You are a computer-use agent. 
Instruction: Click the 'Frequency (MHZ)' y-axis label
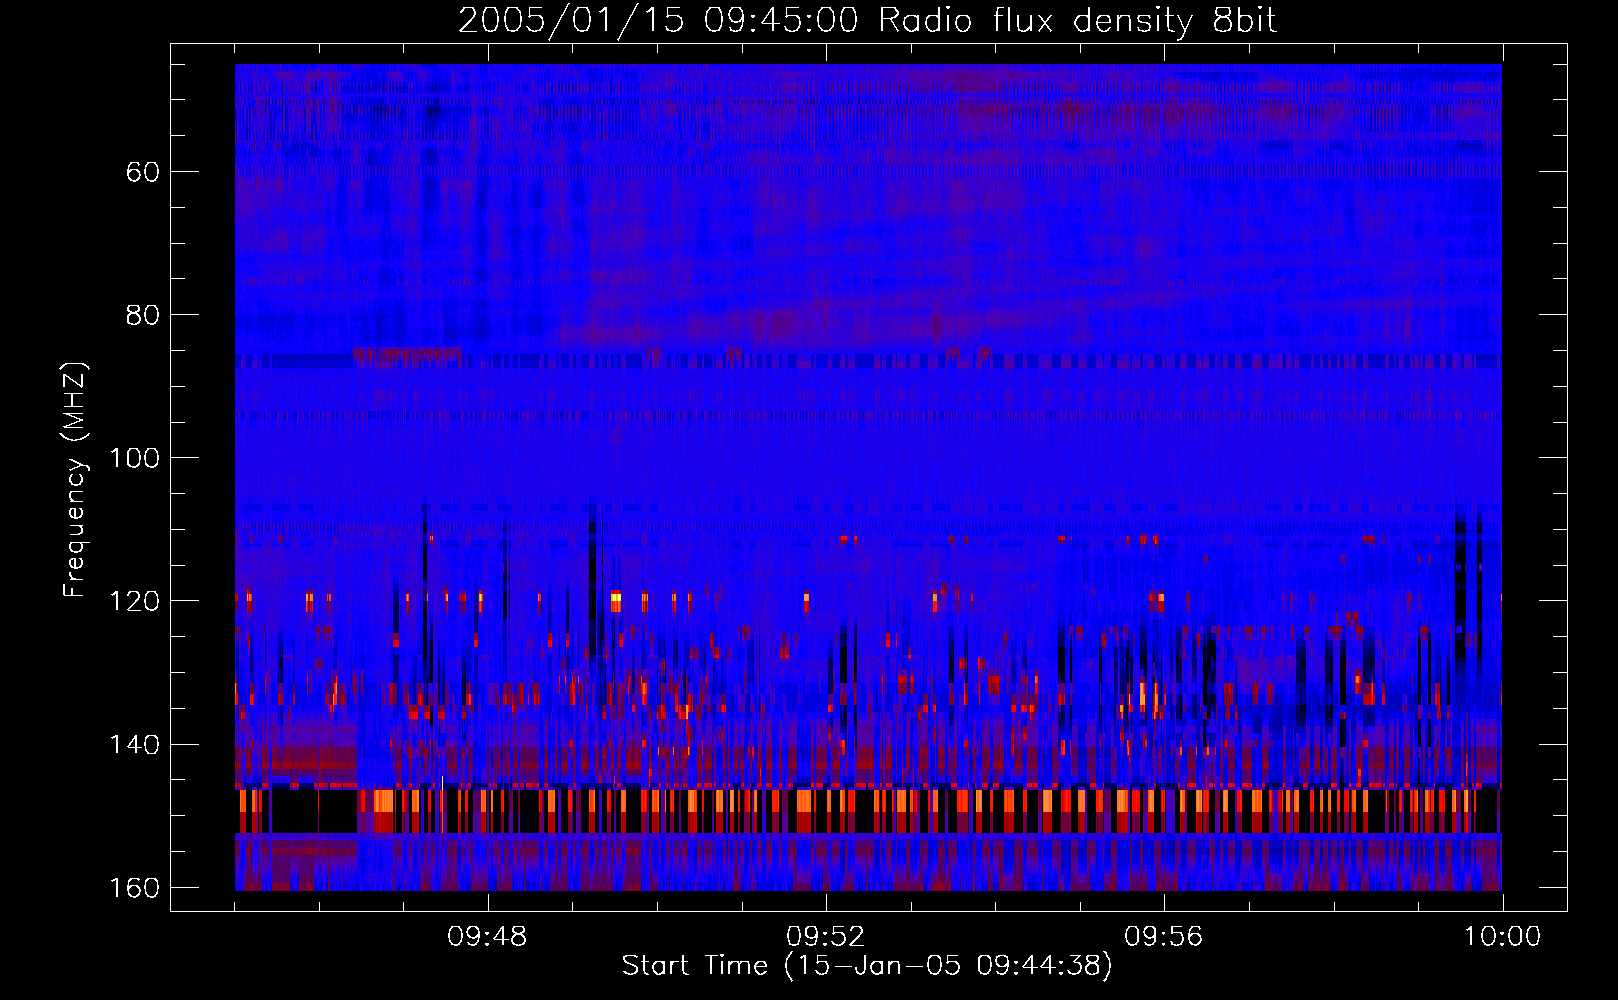click(x=75, y=480)
